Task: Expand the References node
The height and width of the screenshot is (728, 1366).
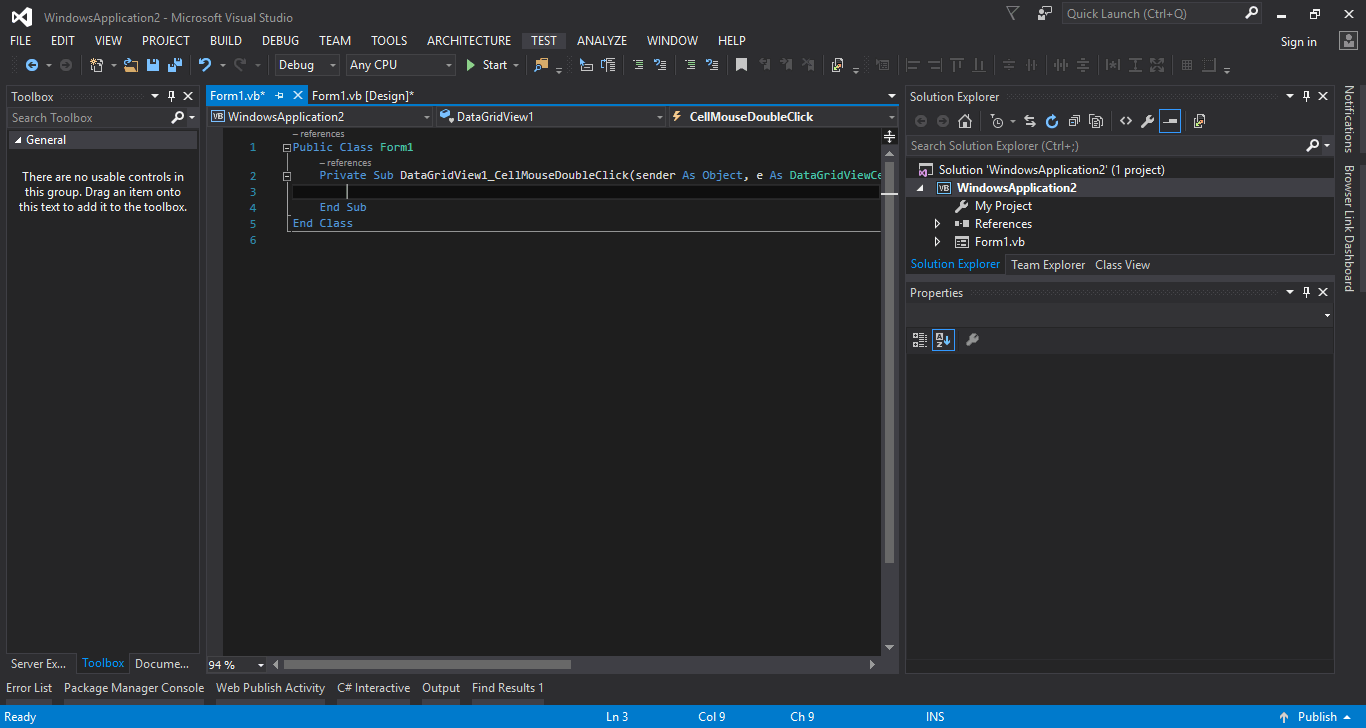Action: coord(937,224)
